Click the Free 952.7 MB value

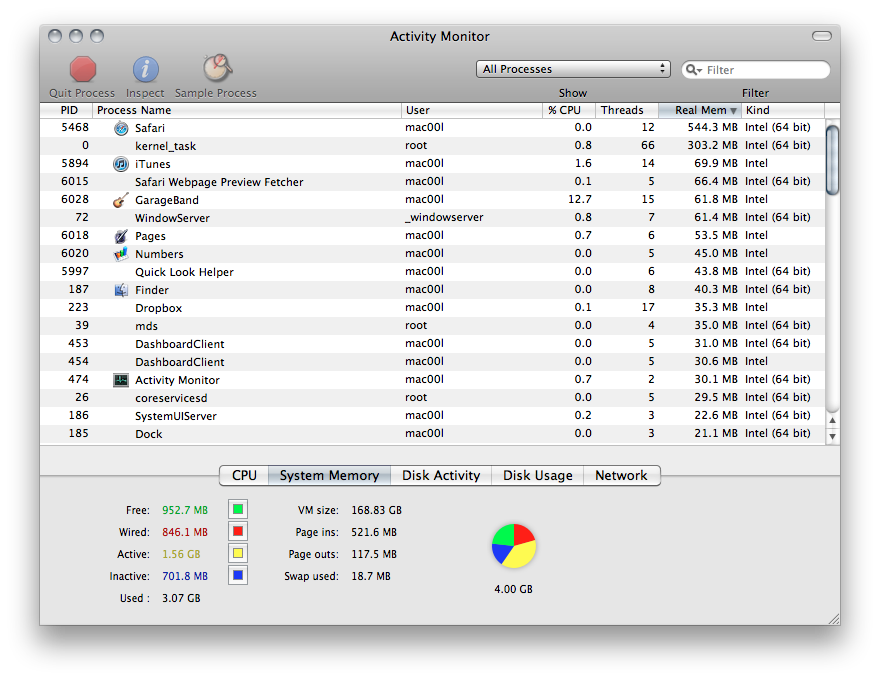tap(185, 510)
